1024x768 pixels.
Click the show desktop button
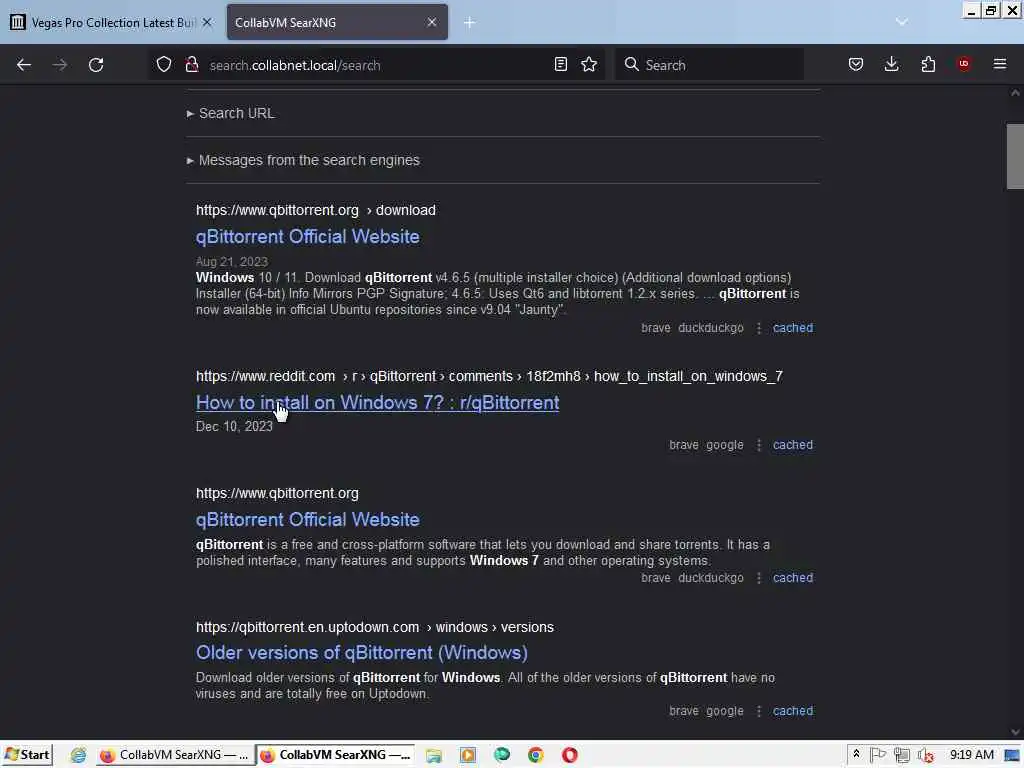1013,756
